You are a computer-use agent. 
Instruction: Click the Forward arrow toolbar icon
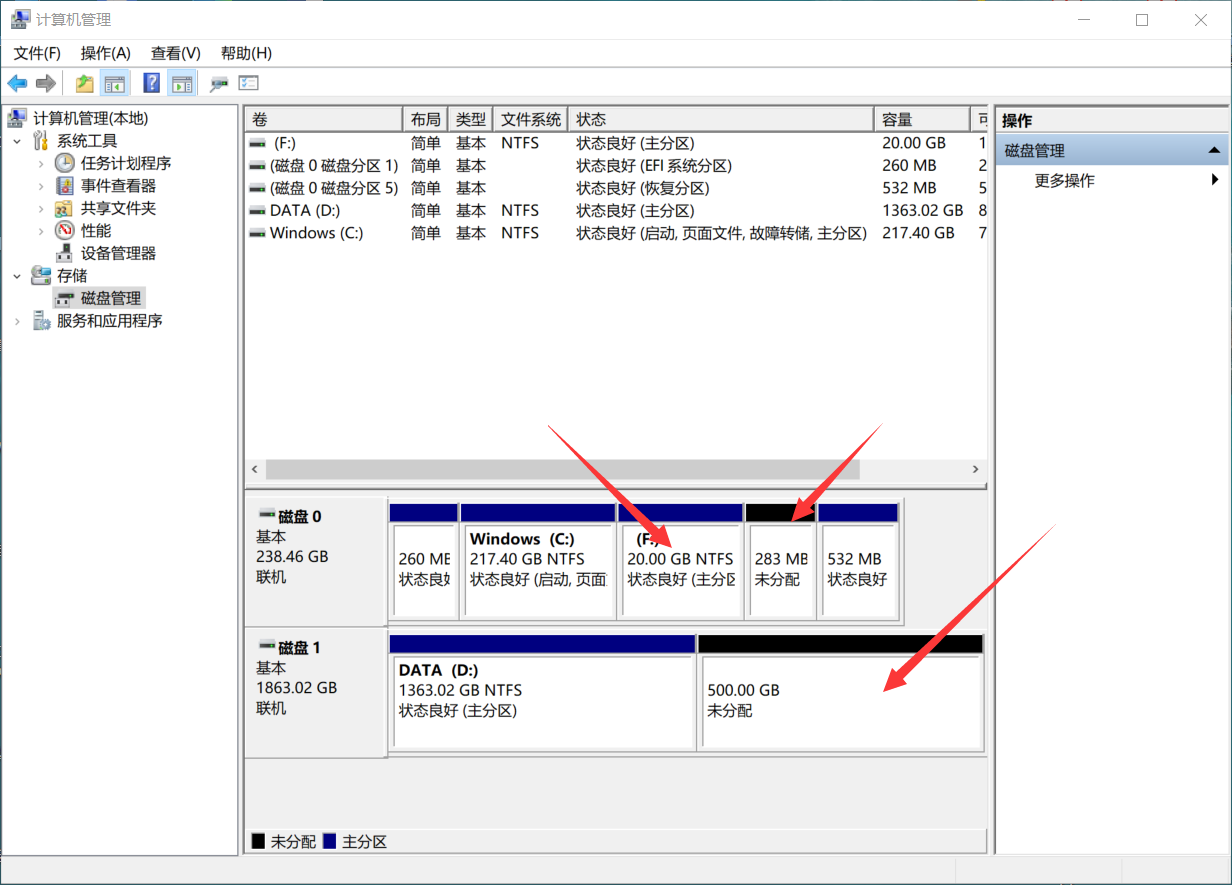pos(45,83)
